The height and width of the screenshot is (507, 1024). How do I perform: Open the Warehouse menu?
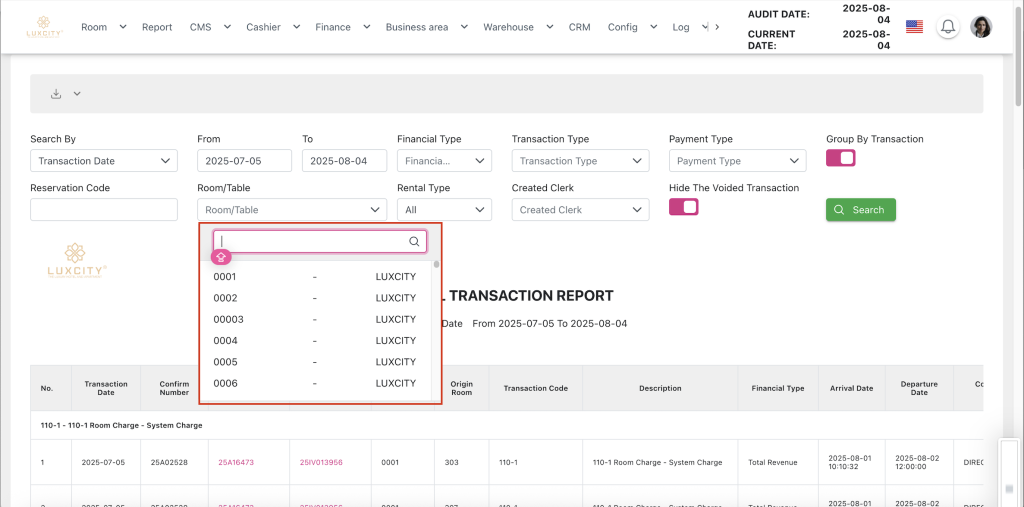click(515, 27)
